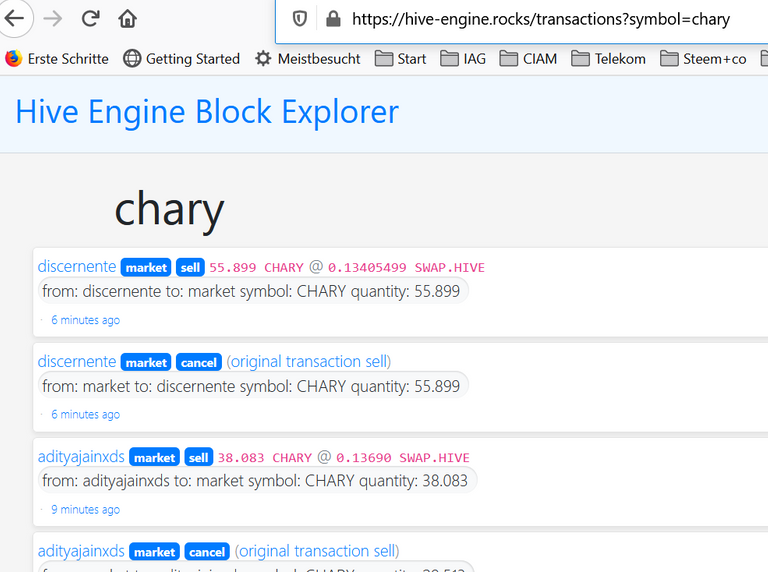Select price 0.13405499 SWAP.HIVE

pyautogui.click(x=406, y=267)
